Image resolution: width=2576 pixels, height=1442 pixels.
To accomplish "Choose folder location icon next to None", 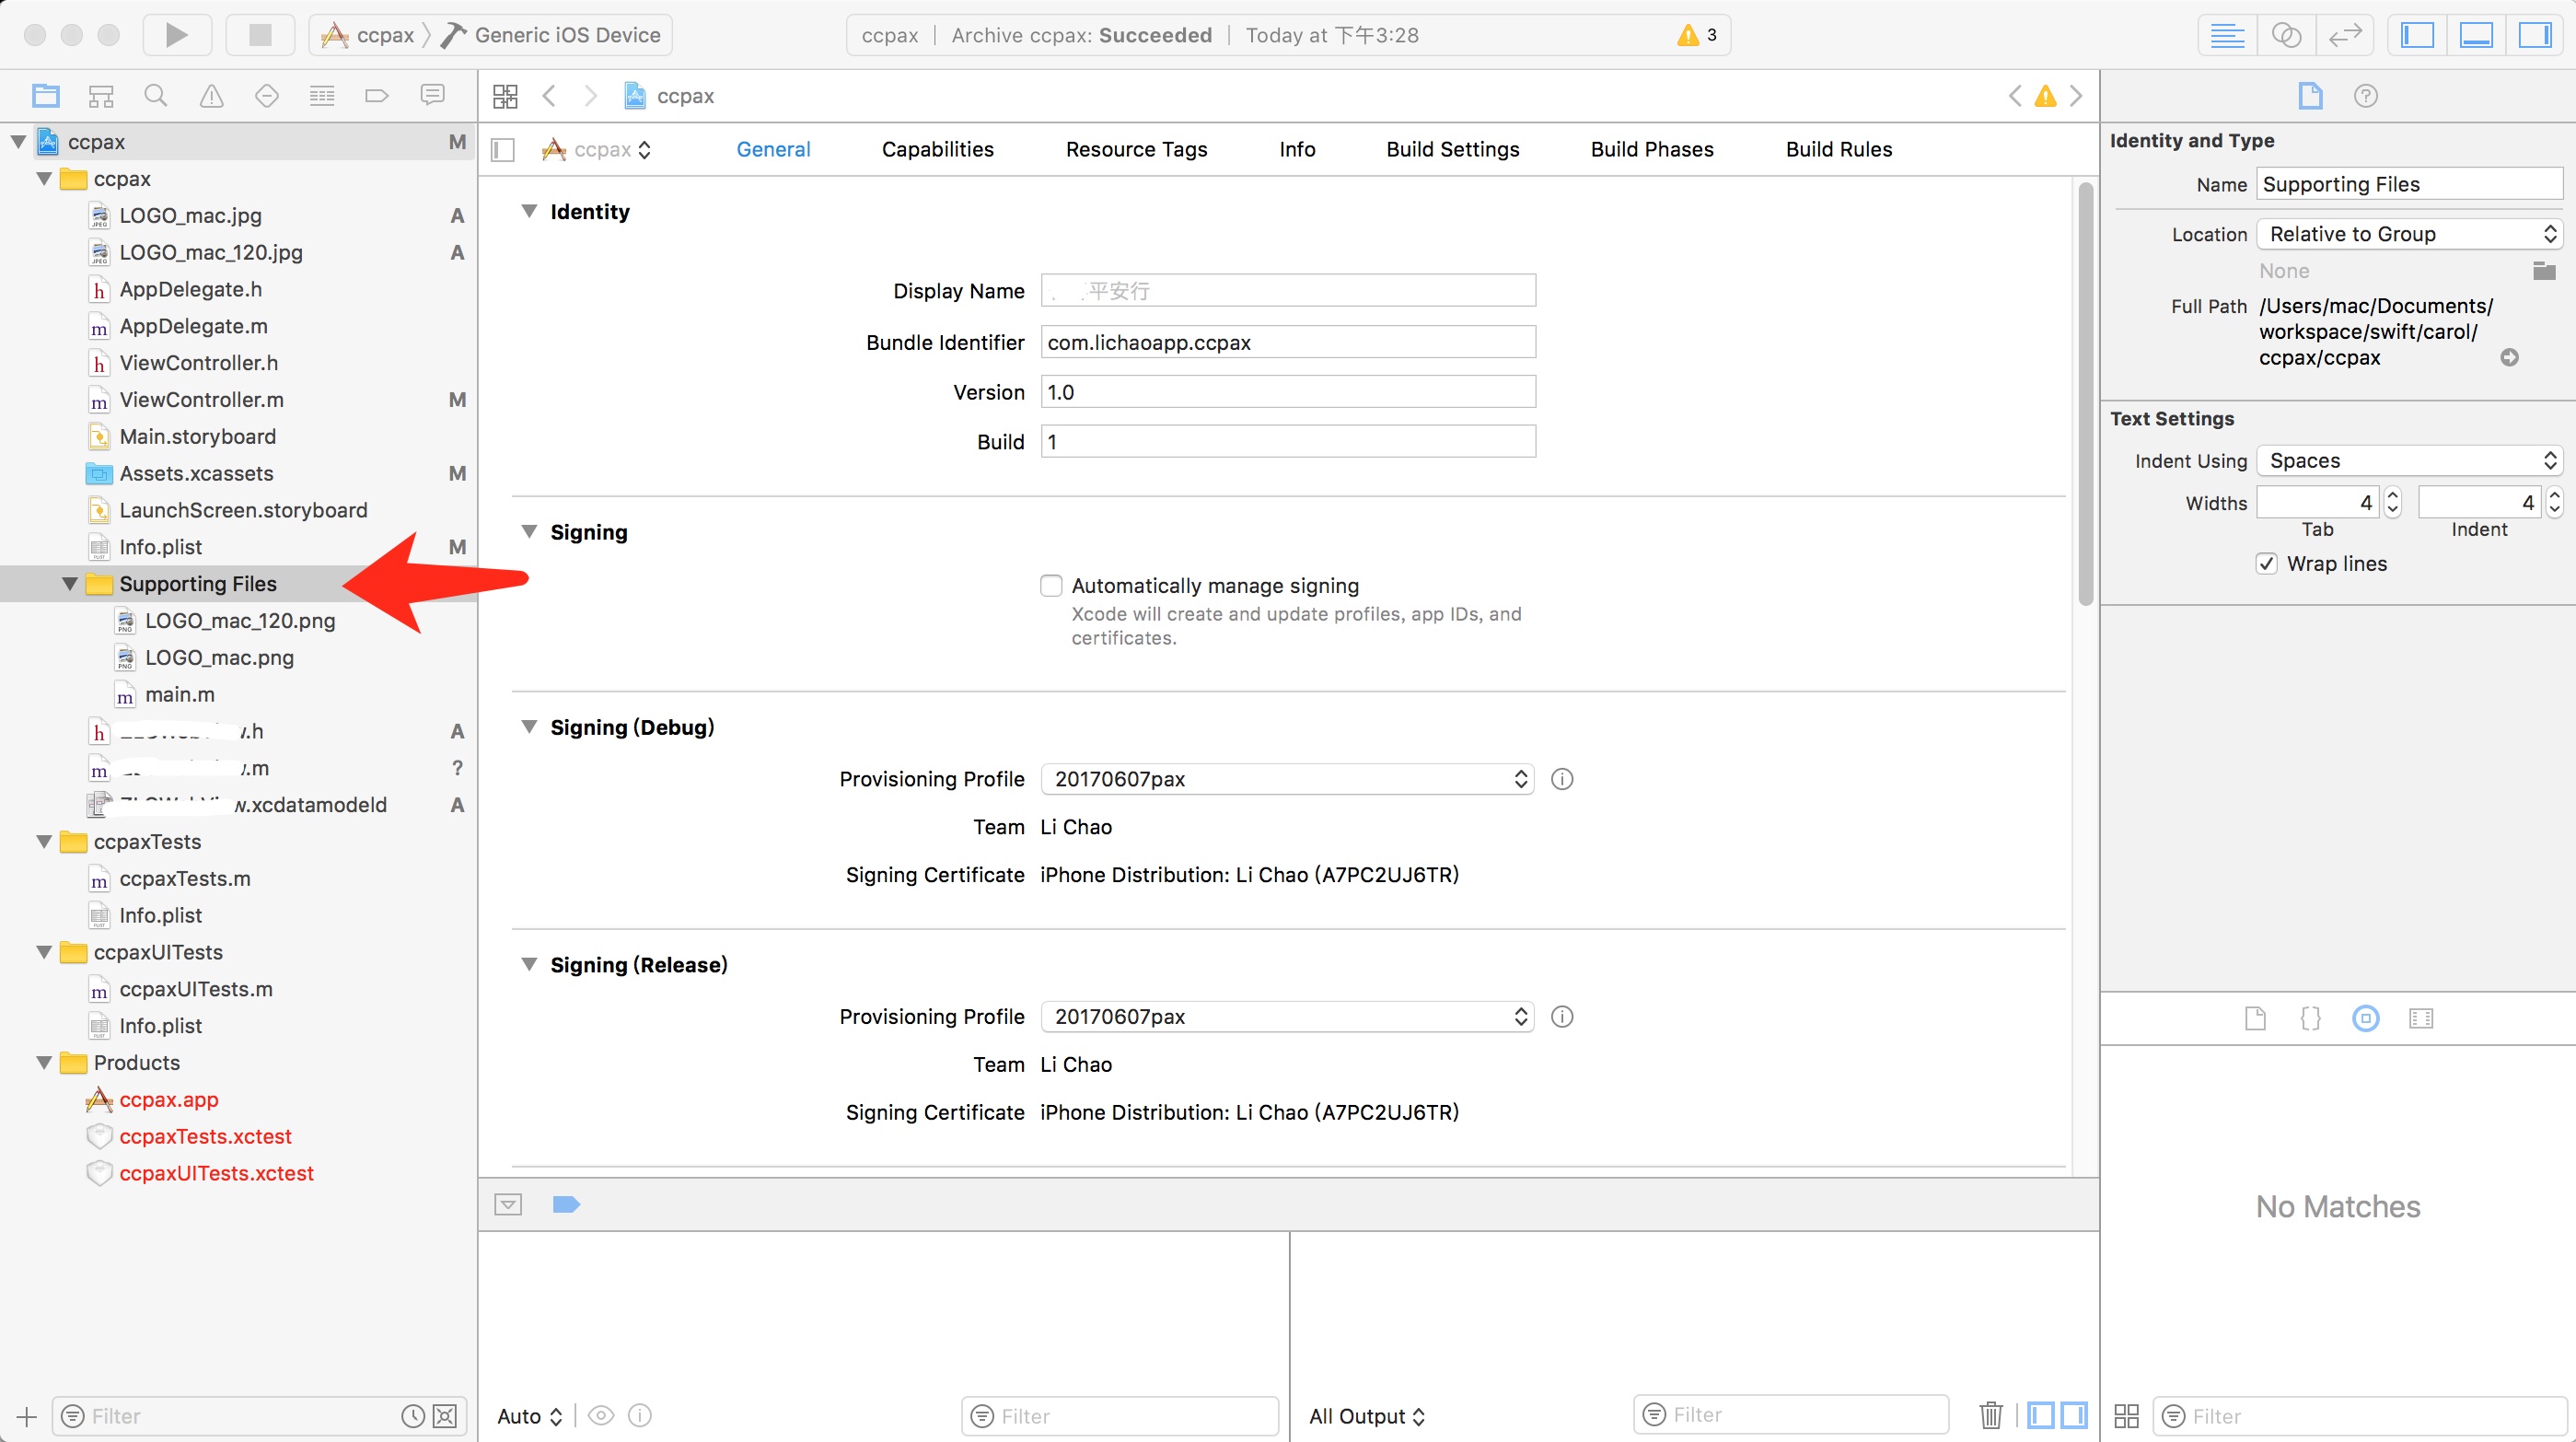I will coord(2544,270).
